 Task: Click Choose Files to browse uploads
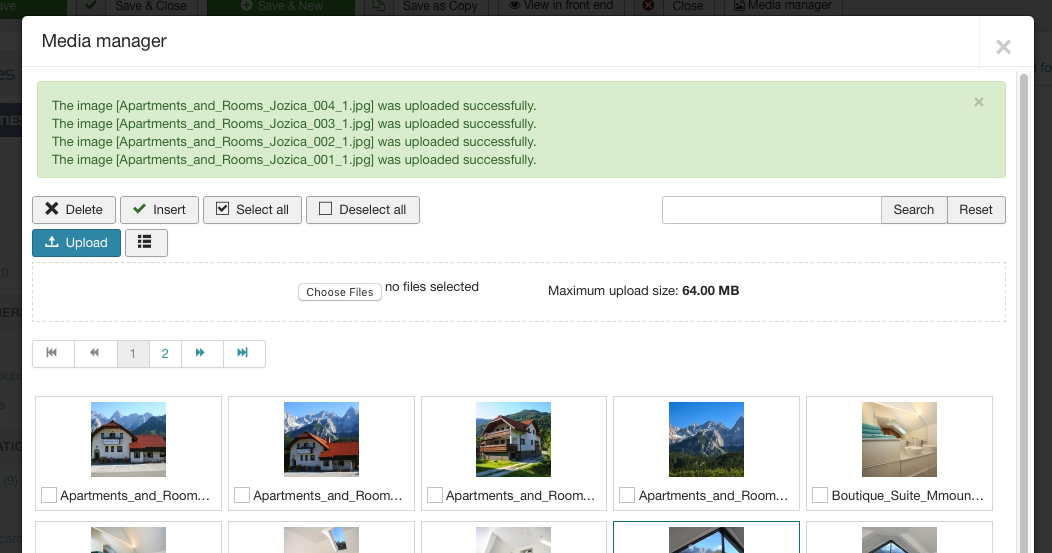[340, 292]
